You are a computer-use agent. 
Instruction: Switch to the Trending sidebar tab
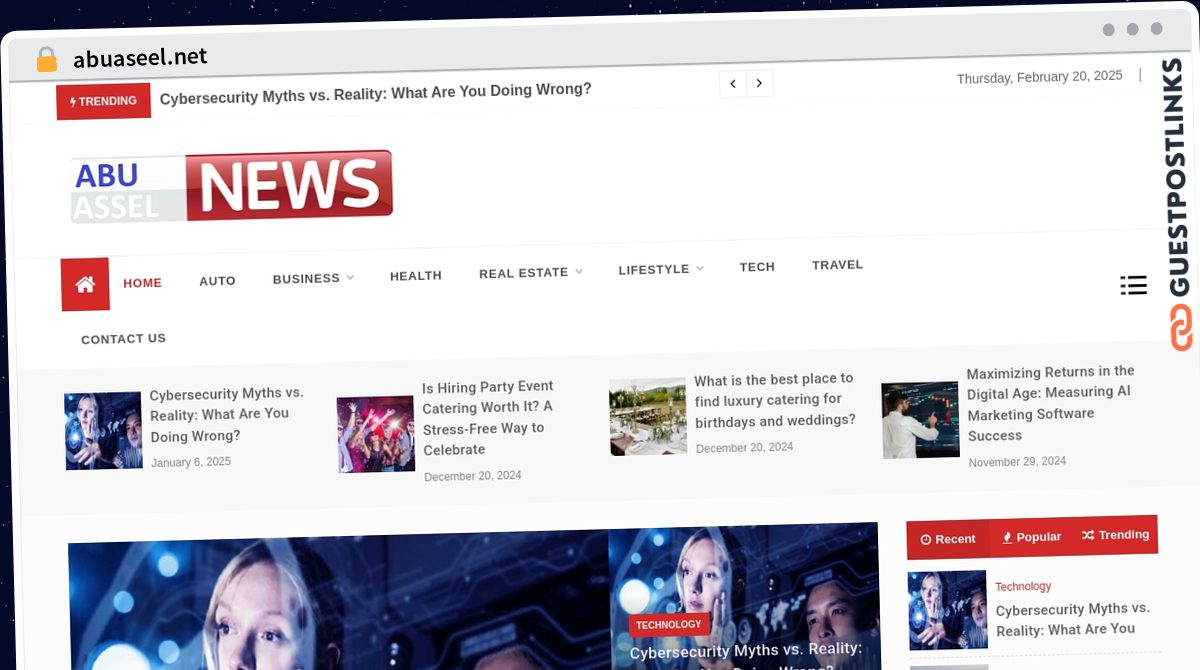tap(1115, 535)
